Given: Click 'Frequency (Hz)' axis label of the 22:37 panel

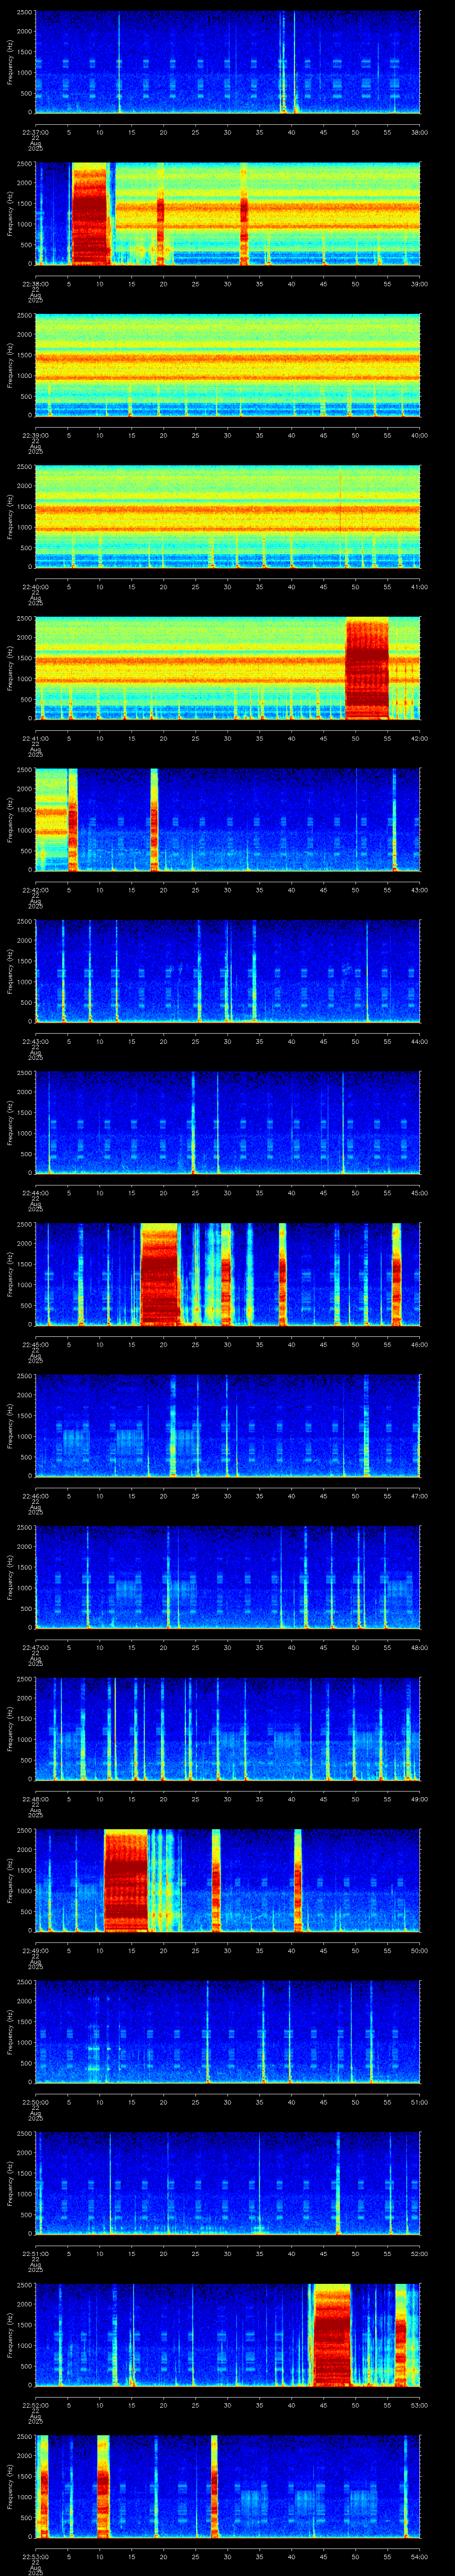Looking at the screenshot, I should coord(10,62).
